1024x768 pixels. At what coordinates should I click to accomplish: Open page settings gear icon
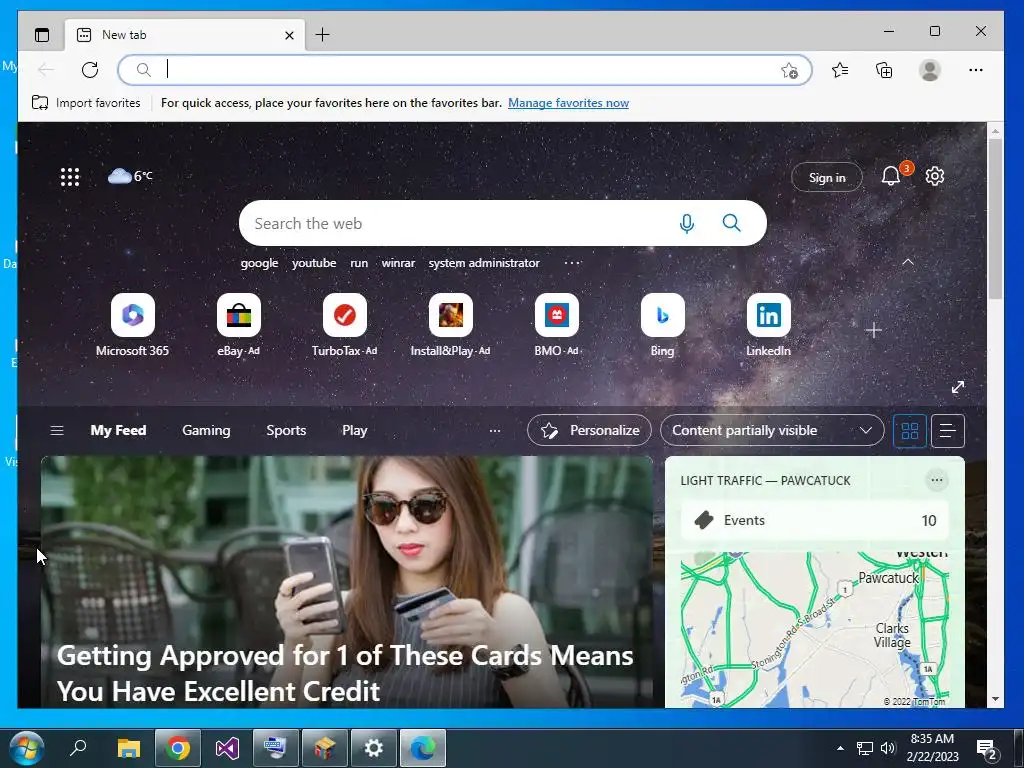pos(935,176)
